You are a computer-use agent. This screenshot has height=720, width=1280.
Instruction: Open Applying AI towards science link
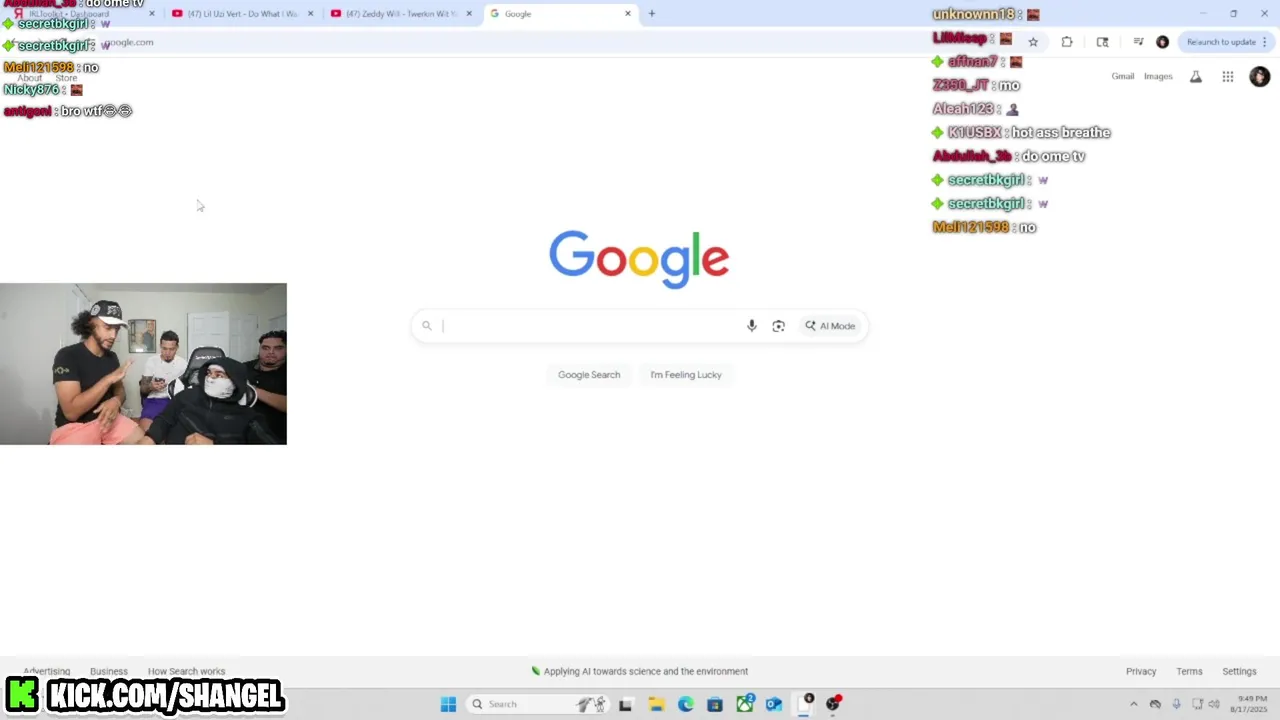pyautogui.click(x=640, y=671)
